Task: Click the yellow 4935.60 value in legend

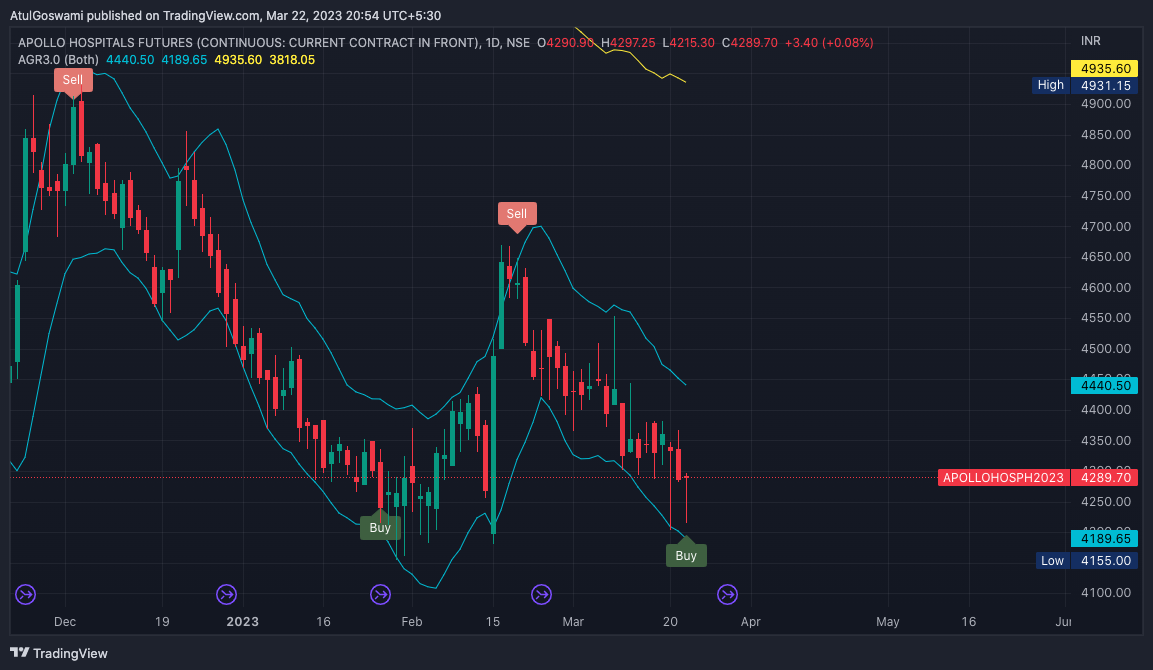Action: [x=238, y=60]
